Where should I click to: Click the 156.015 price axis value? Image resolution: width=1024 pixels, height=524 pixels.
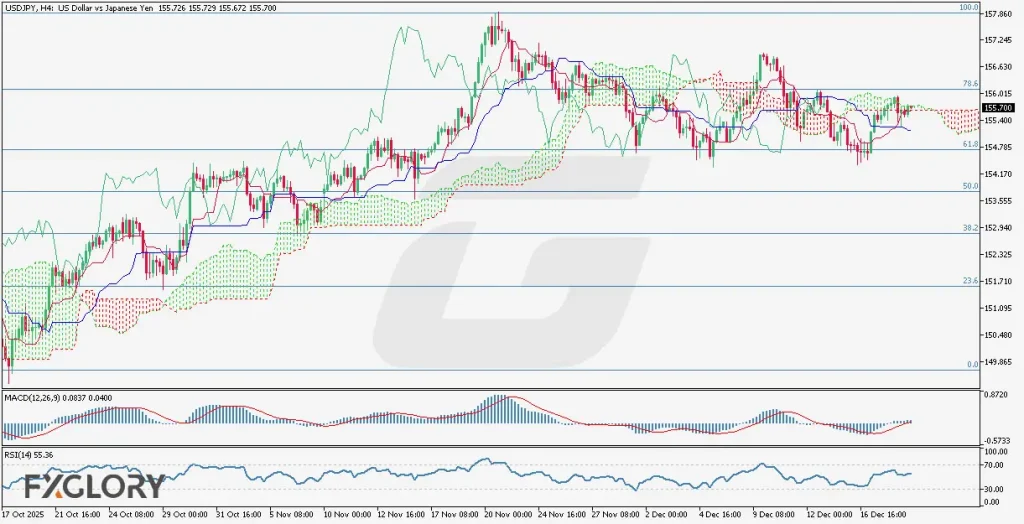(997, 93)
